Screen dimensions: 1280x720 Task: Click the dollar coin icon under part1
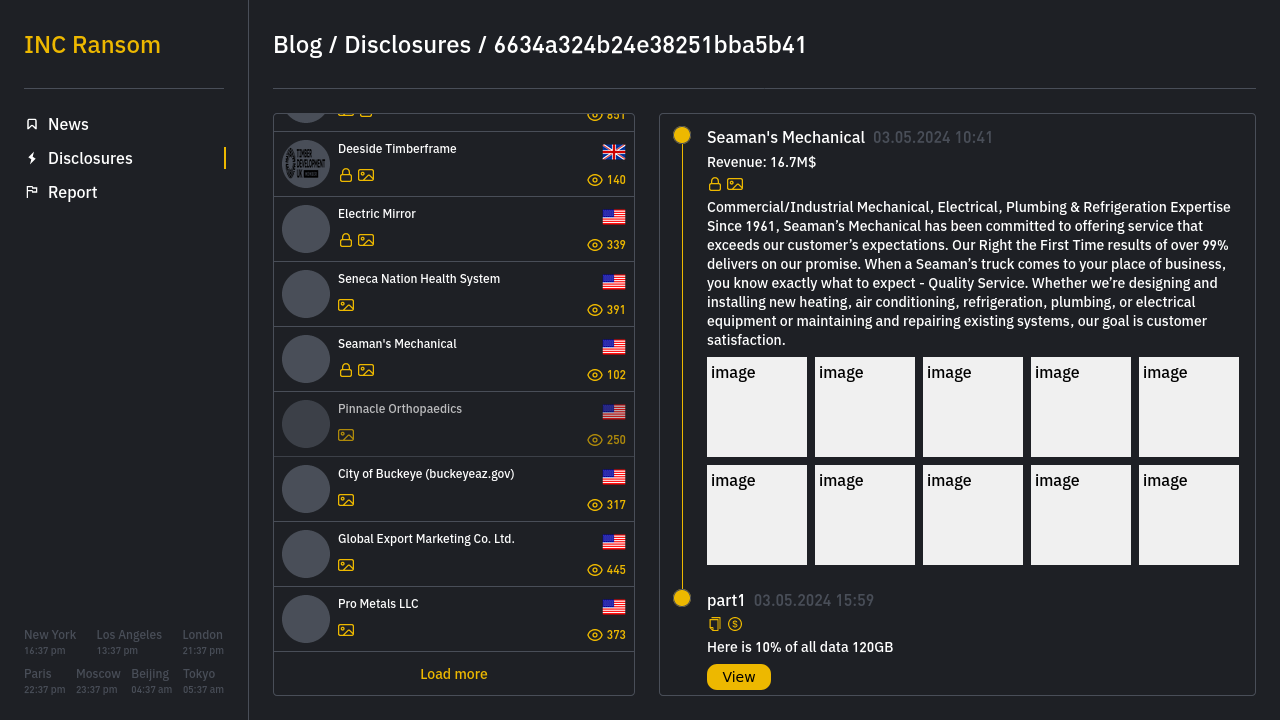click(x=735, y=624)
